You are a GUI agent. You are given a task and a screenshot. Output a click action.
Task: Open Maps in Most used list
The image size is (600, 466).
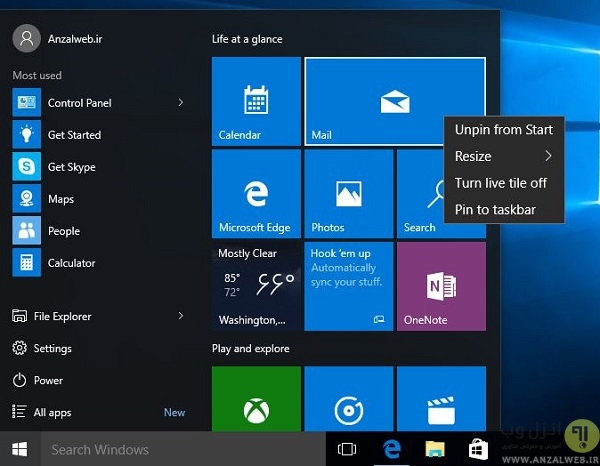(x=61, y=199)
